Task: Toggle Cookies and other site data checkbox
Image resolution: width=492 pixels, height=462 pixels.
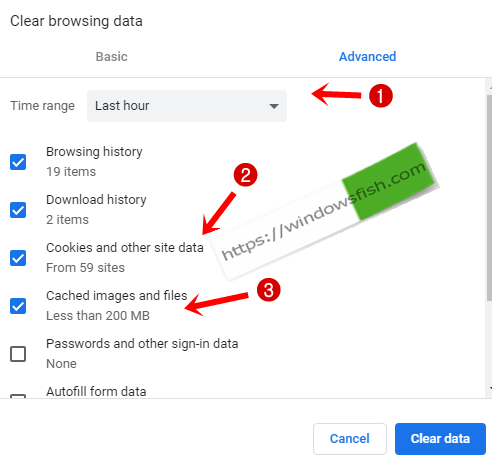Action: point(18,258)
